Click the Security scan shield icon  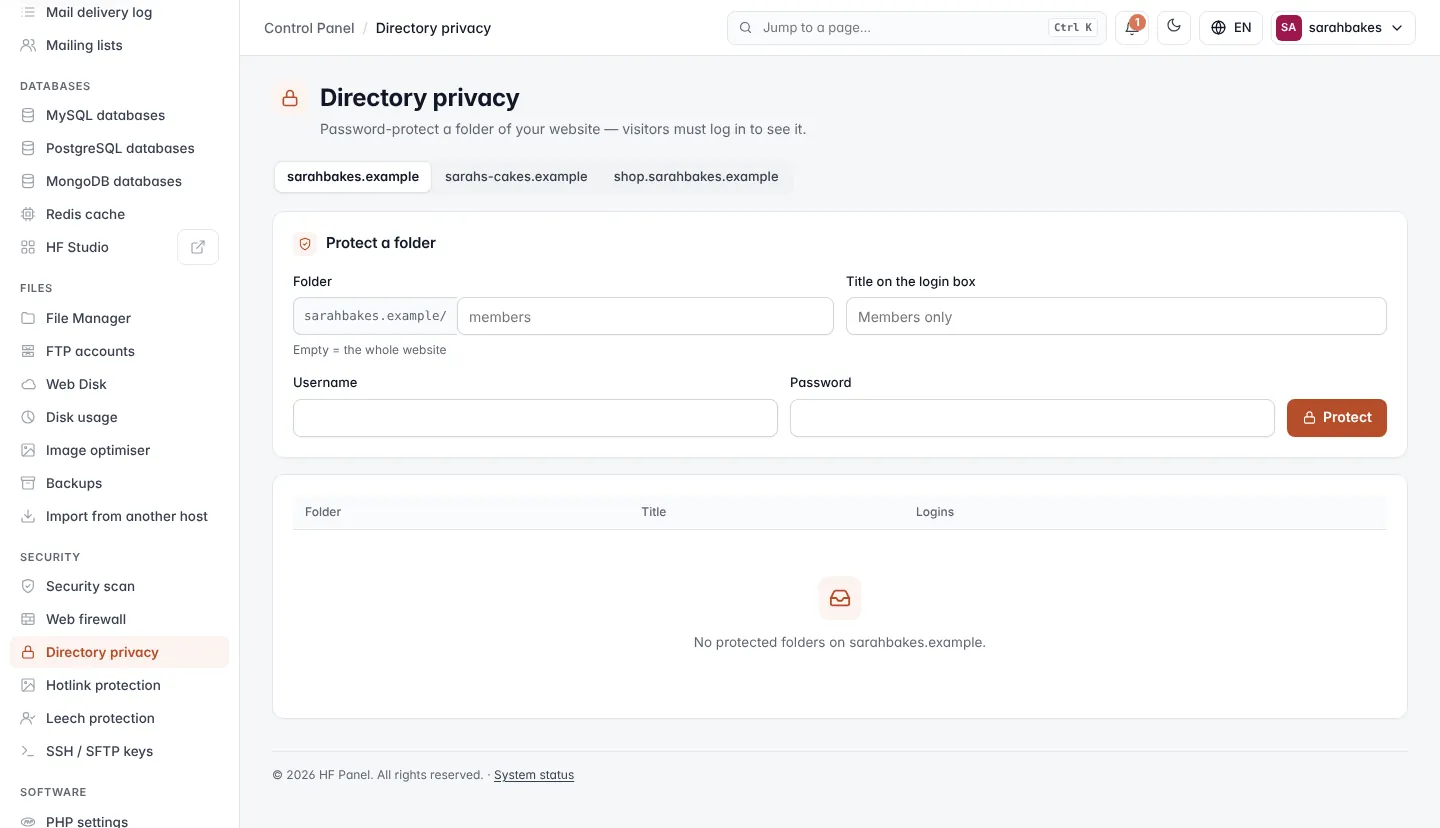(28, 586)
